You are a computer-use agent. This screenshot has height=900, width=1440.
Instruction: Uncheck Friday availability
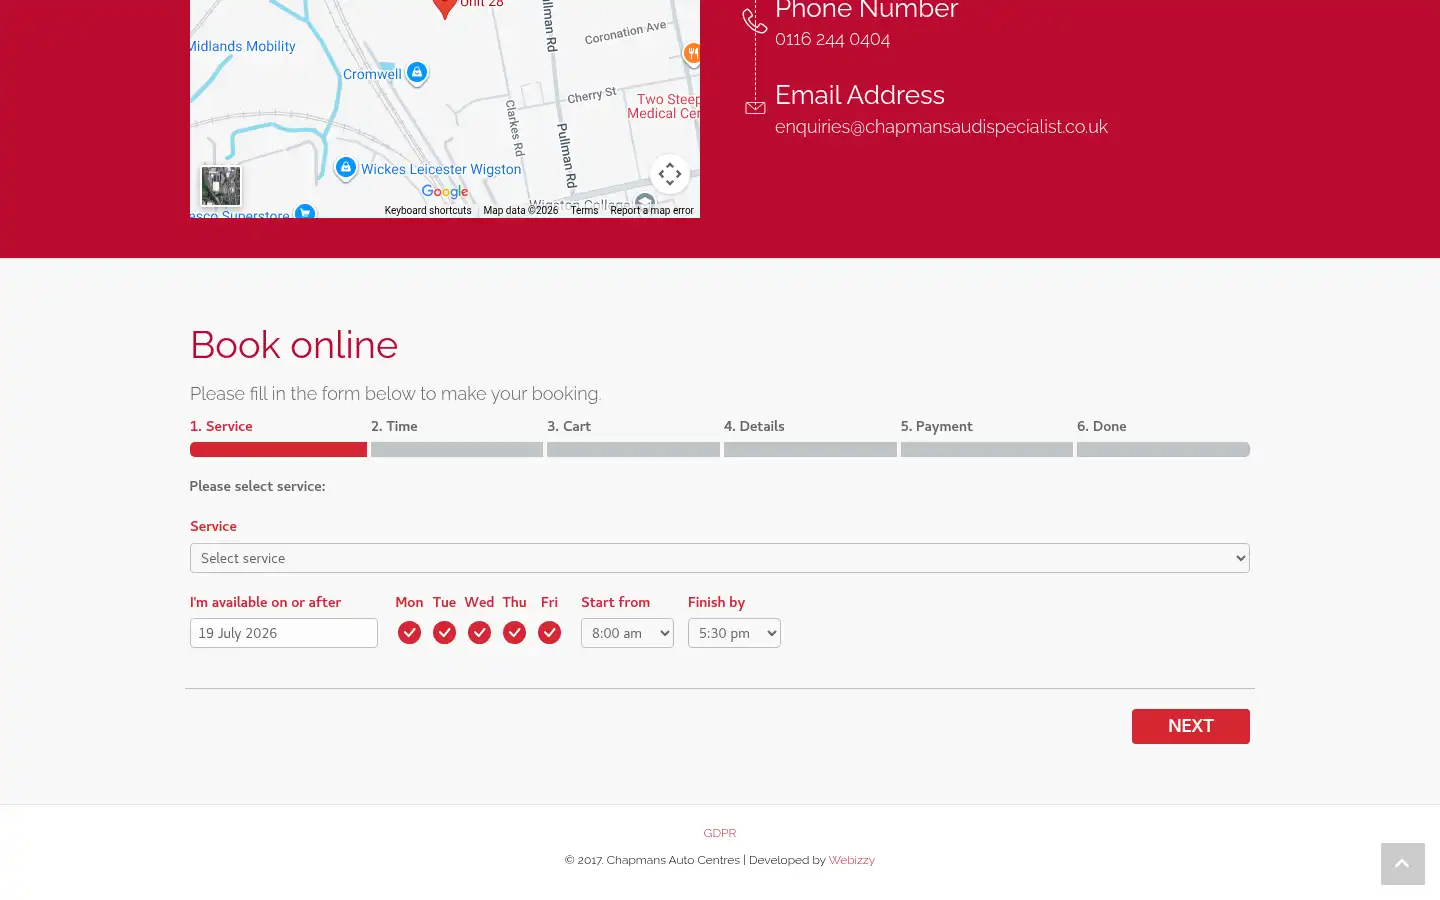tap(549, 632)
